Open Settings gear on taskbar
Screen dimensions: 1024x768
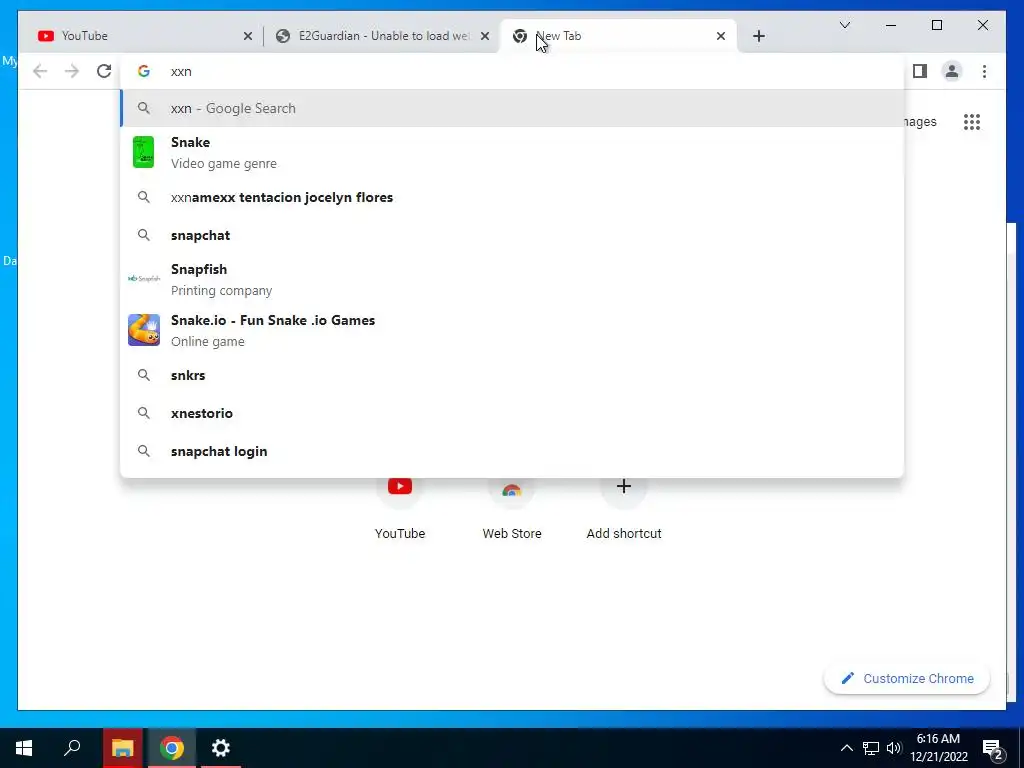tap(221, 748)
